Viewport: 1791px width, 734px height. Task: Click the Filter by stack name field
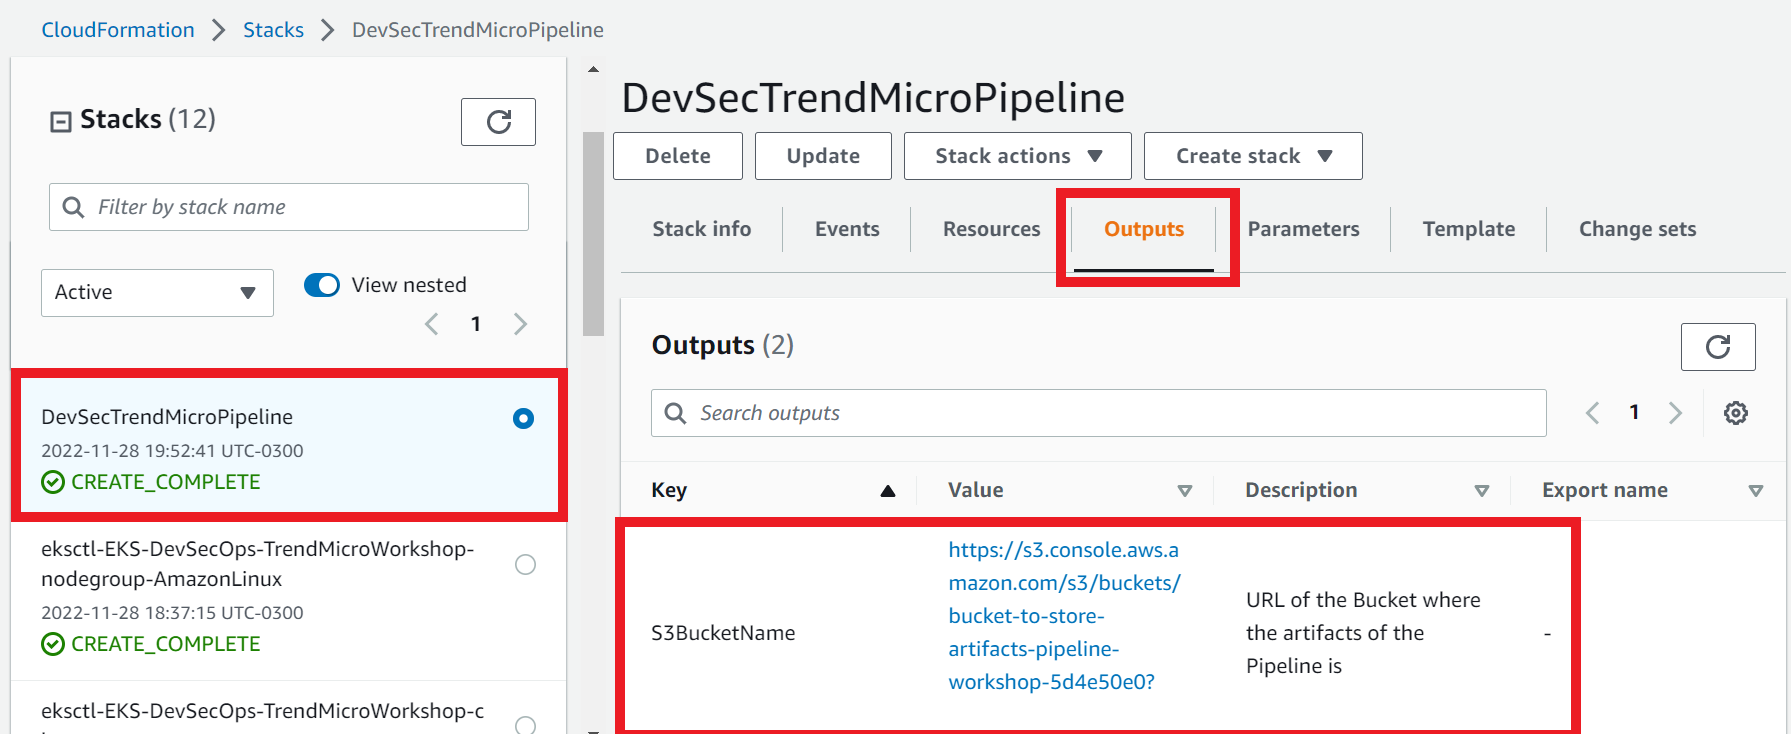(289, 207)
